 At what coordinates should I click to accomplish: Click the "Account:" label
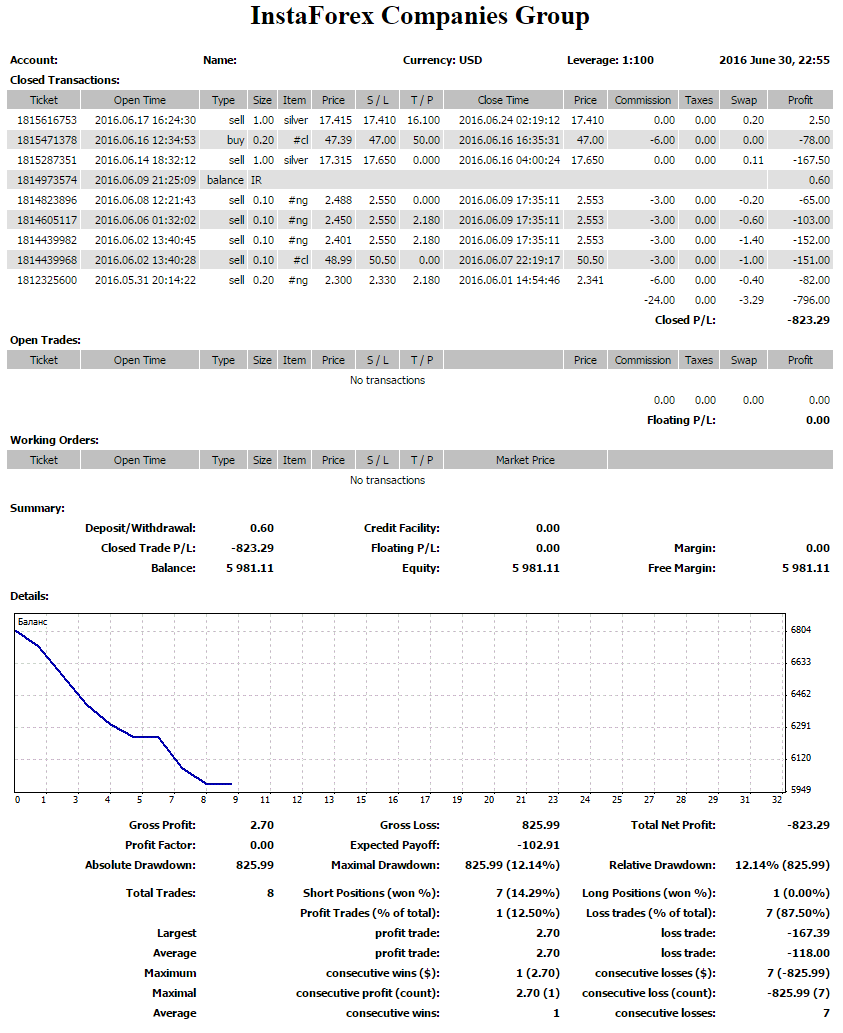coord(34,61)
